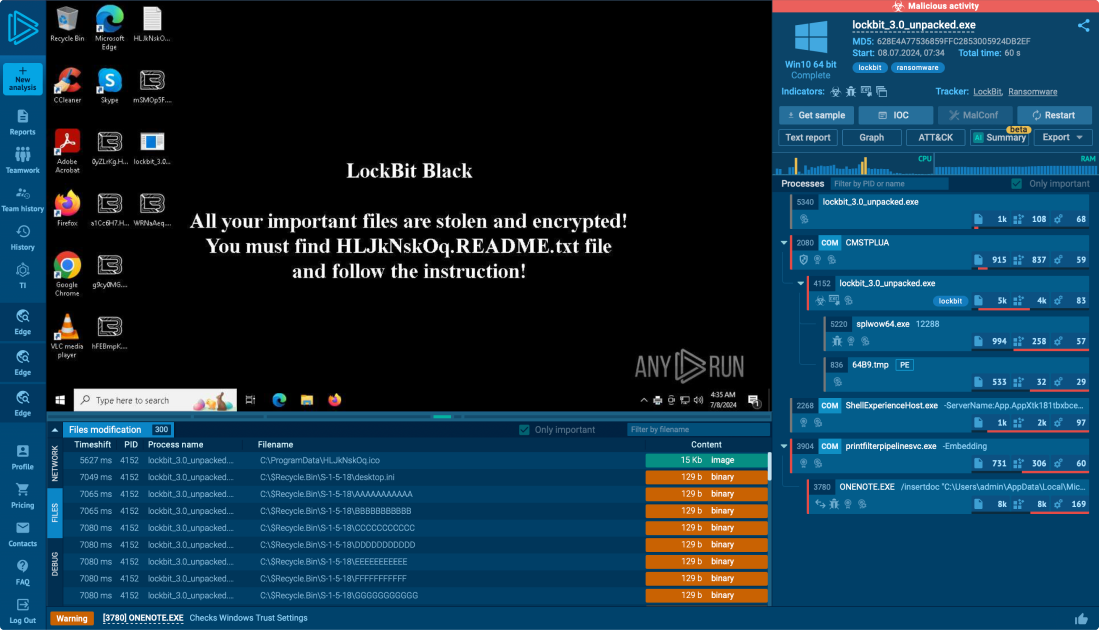This screenshot has height=630, width=1099.
Task: Open Profile in the sidebar
Action: point(22,457)
